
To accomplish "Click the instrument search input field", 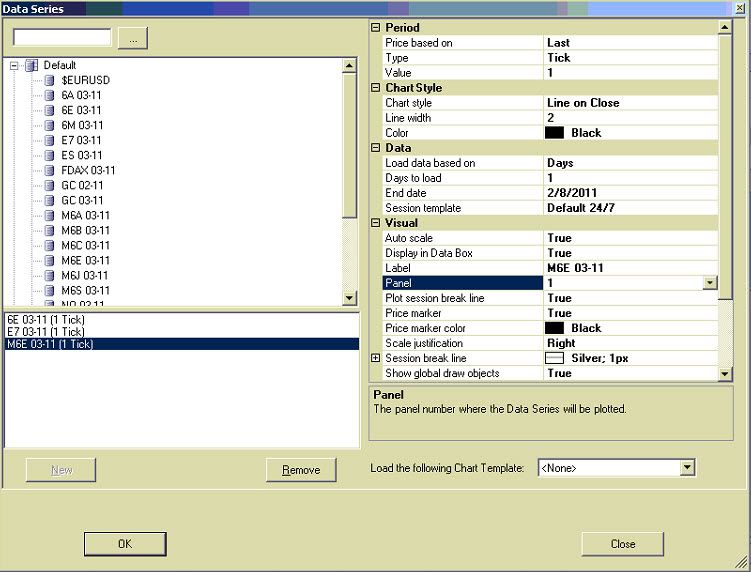I will [62, 38].
